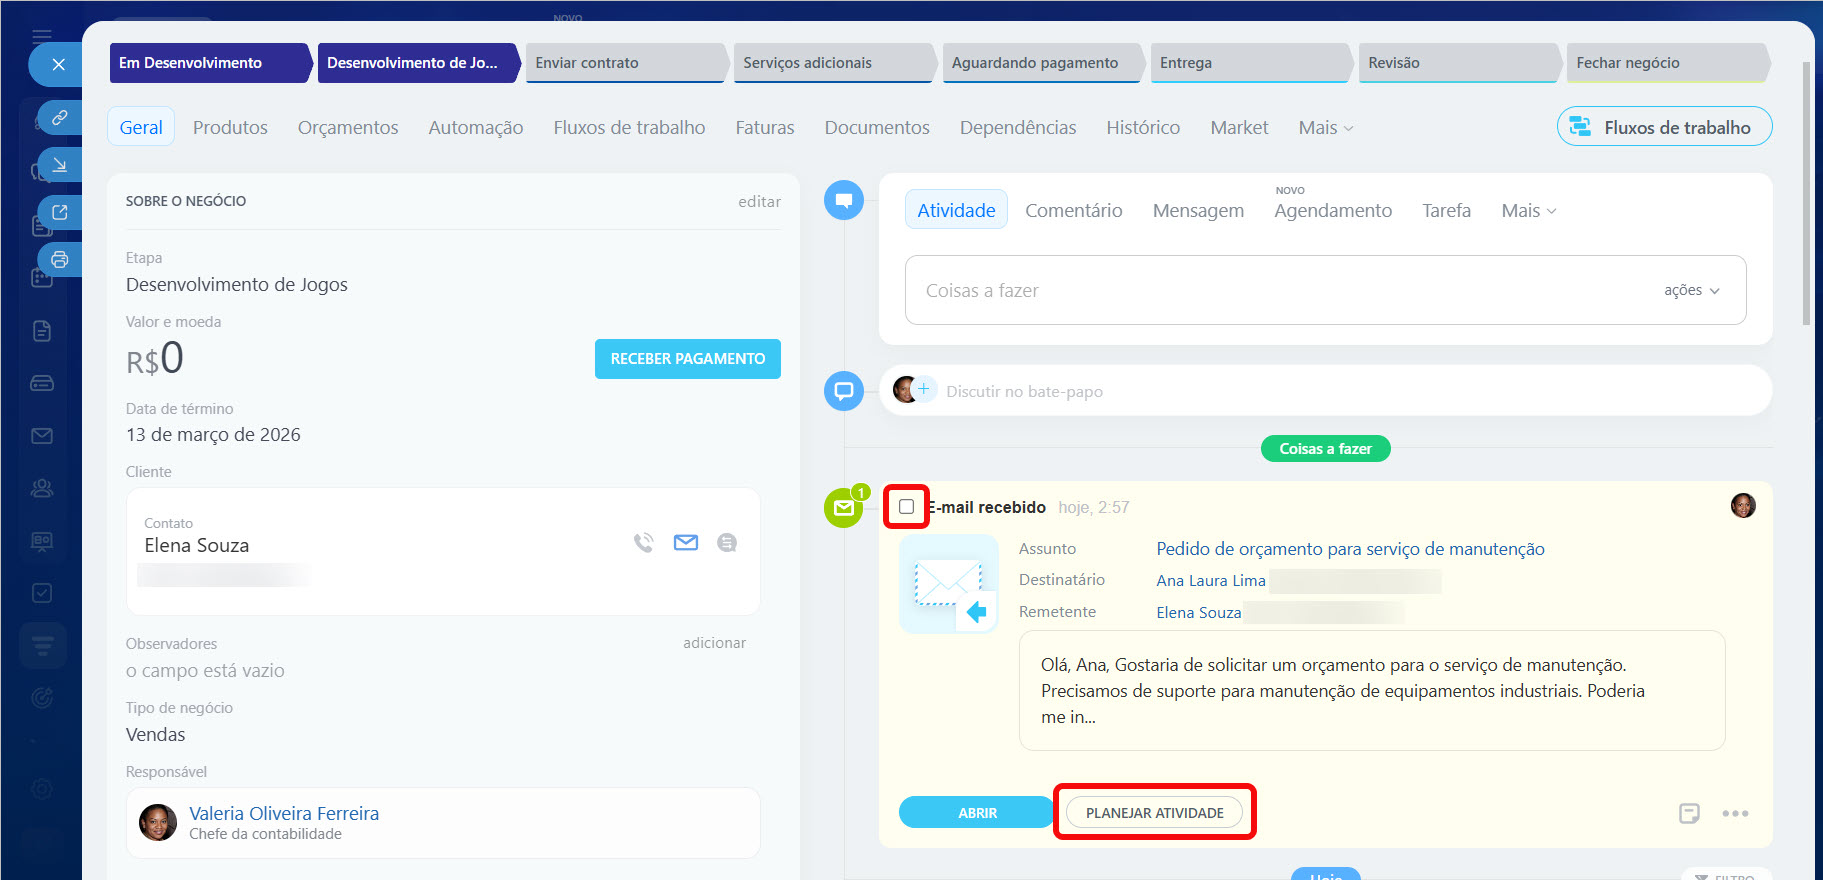Image resolution: width=1823 pixels, height=880 pixels.
Task: Click the open in new window icon
Action: 60,212
